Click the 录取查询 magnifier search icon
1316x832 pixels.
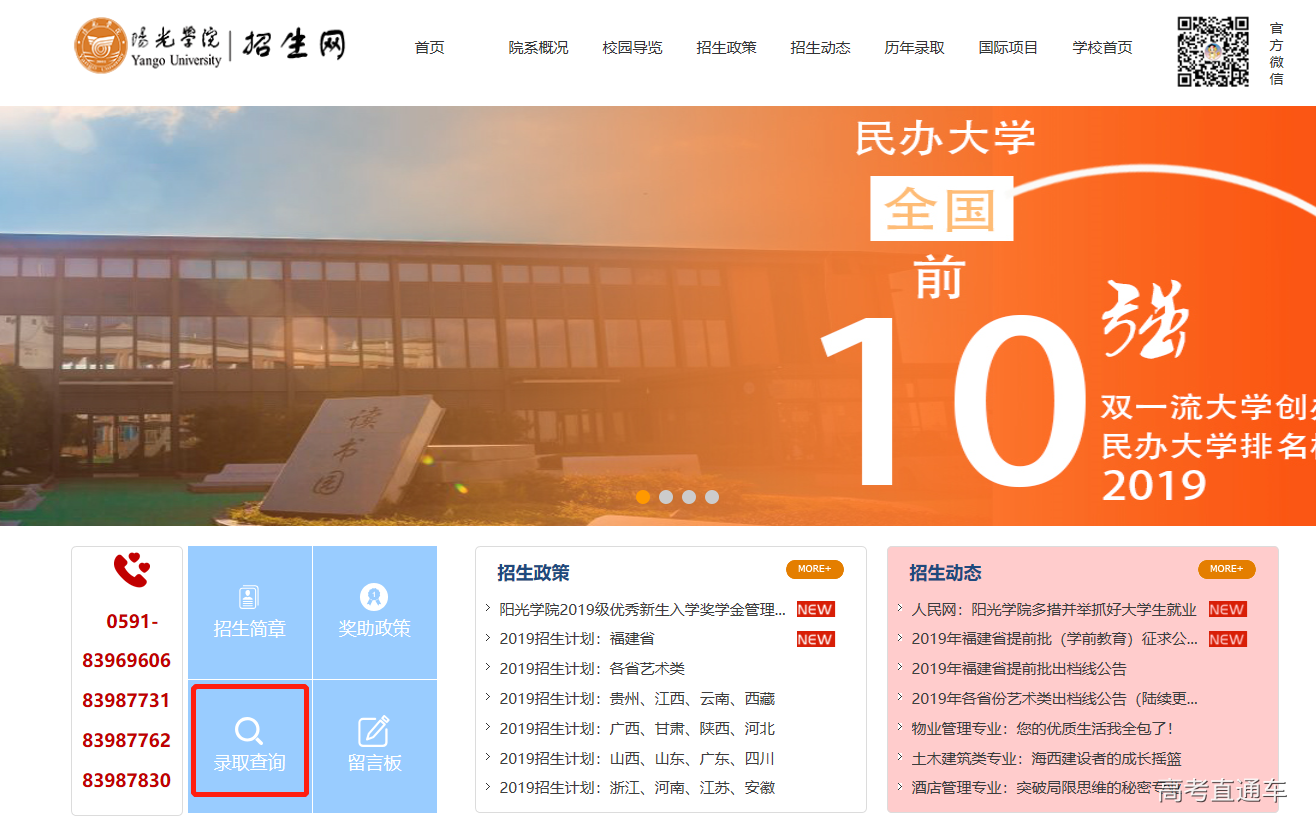point(249,730)
